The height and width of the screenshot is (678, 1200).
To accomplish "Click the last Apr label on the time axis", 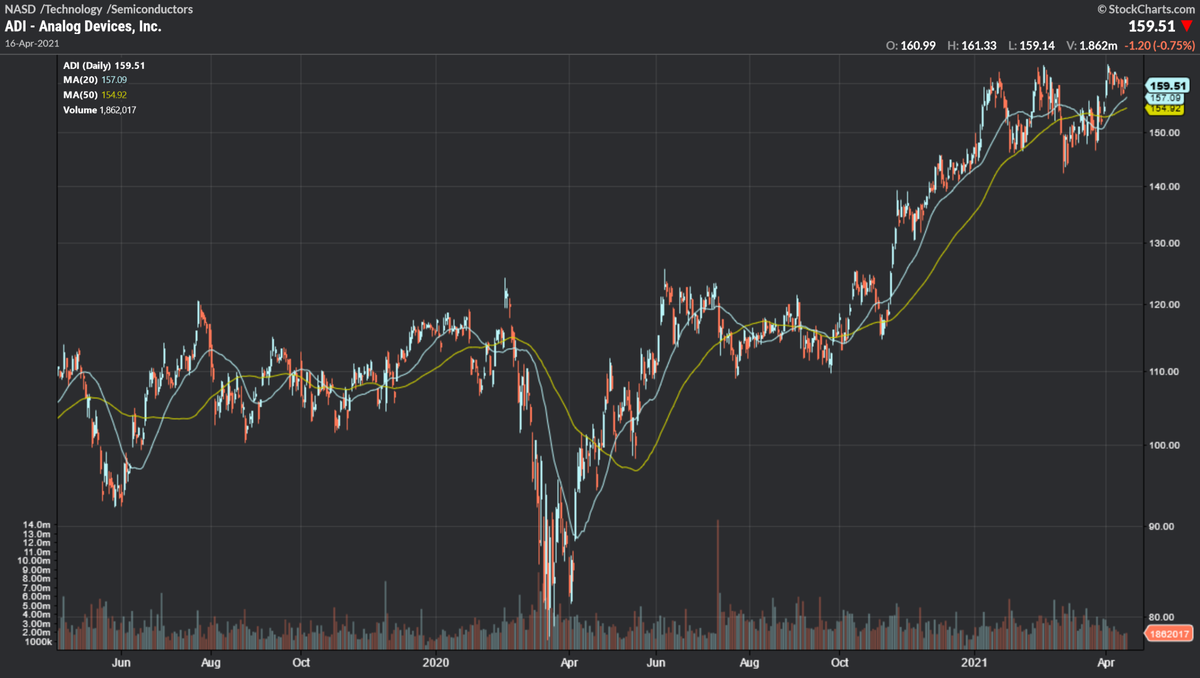I will 1105,662.
